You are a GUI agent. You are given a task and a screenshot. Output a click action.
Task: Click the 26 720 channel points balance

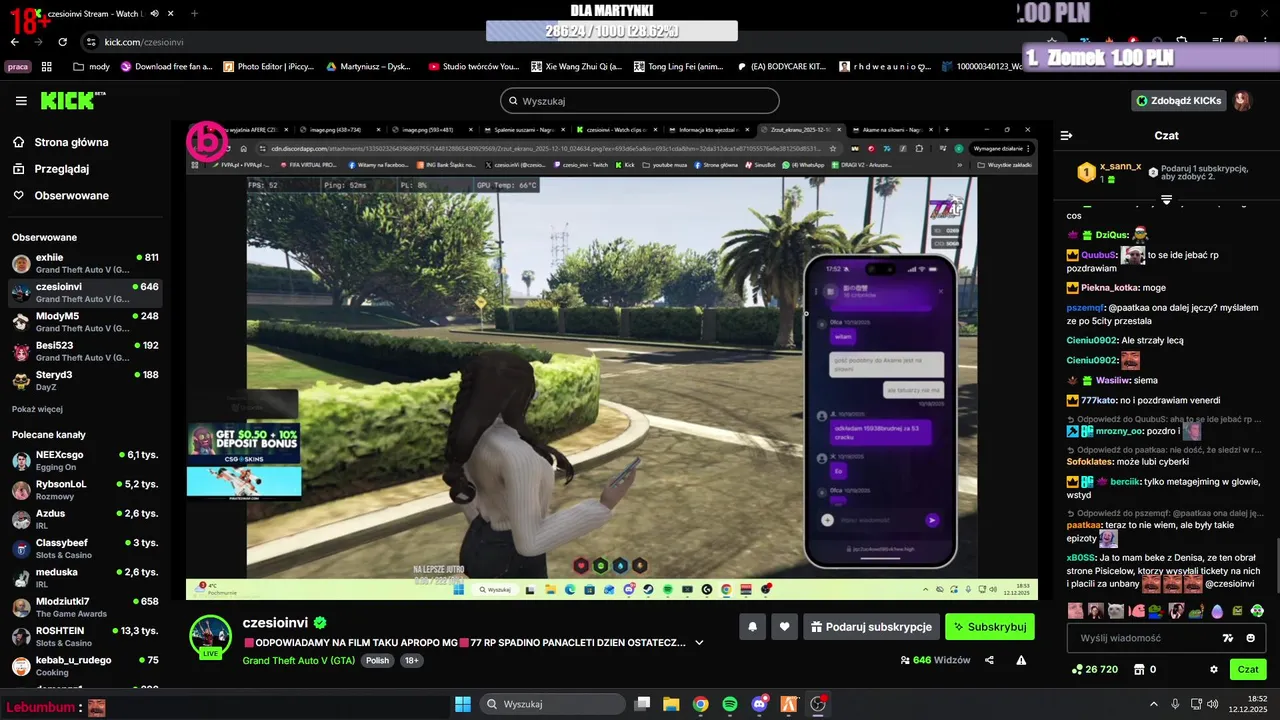click(x=1095, y=669)
